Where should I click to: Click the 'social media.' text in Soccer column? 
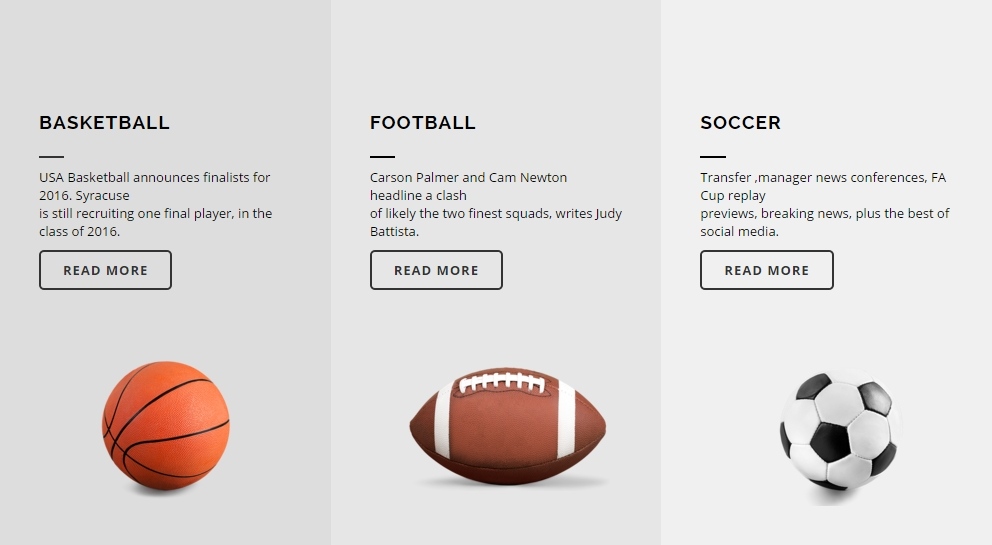740,231
